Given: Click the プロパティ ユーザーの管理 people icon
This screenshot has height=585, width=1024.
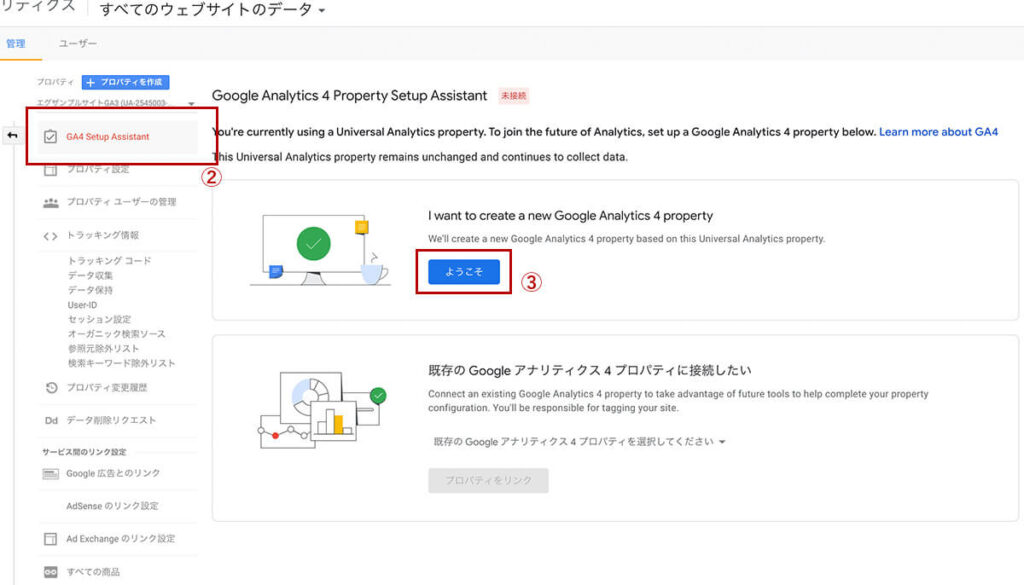Looking at the screenshot, I should pyautogui.click(x=50, y=202).
